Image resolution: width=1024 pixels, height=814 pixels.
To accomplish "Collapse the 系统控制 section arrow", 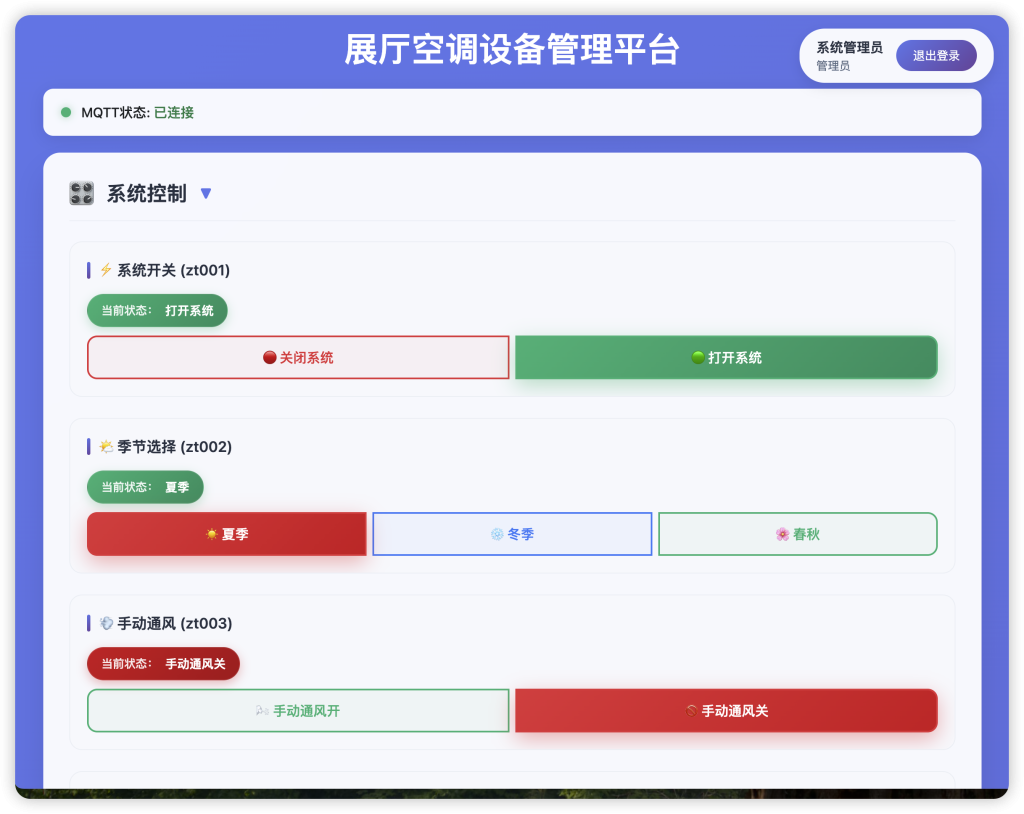I will click(206, 193).
